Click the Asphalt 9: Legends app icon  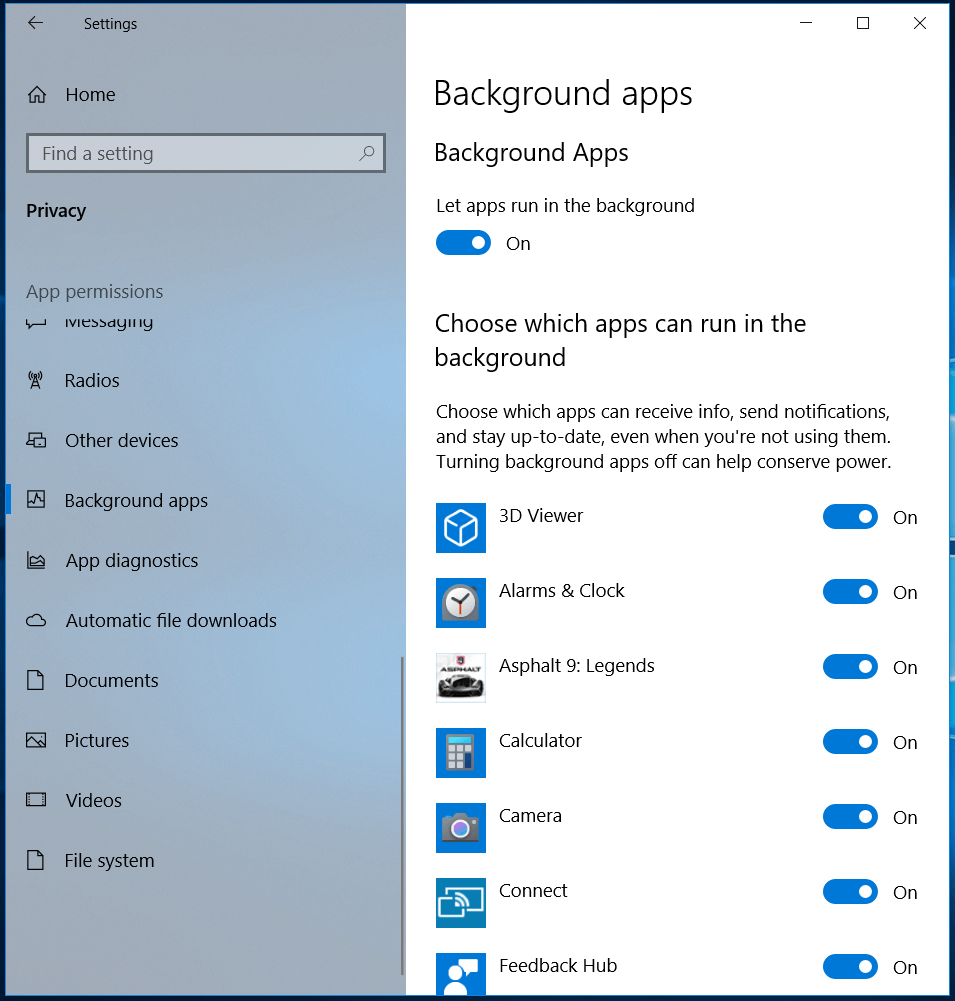pos(460,678)
